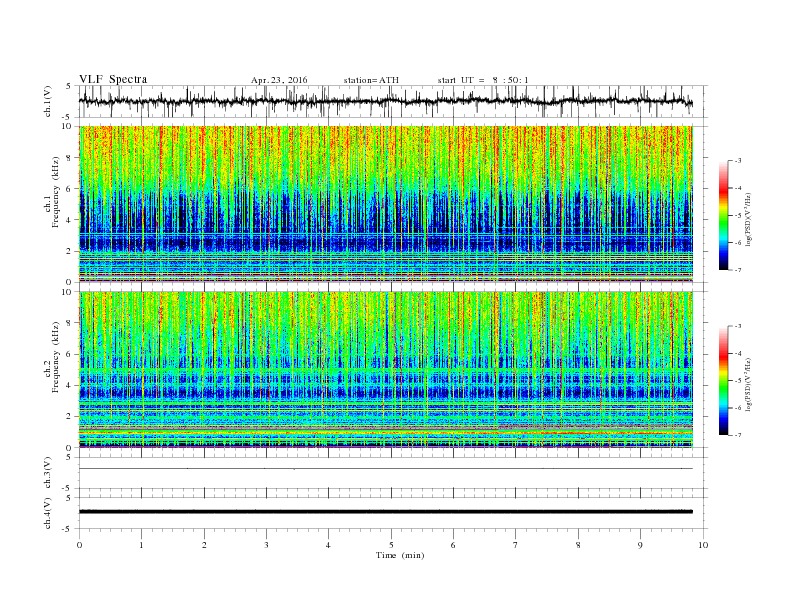
Task: Click the ch.2 spectrogram color bar
Action: tap(723, 380)
